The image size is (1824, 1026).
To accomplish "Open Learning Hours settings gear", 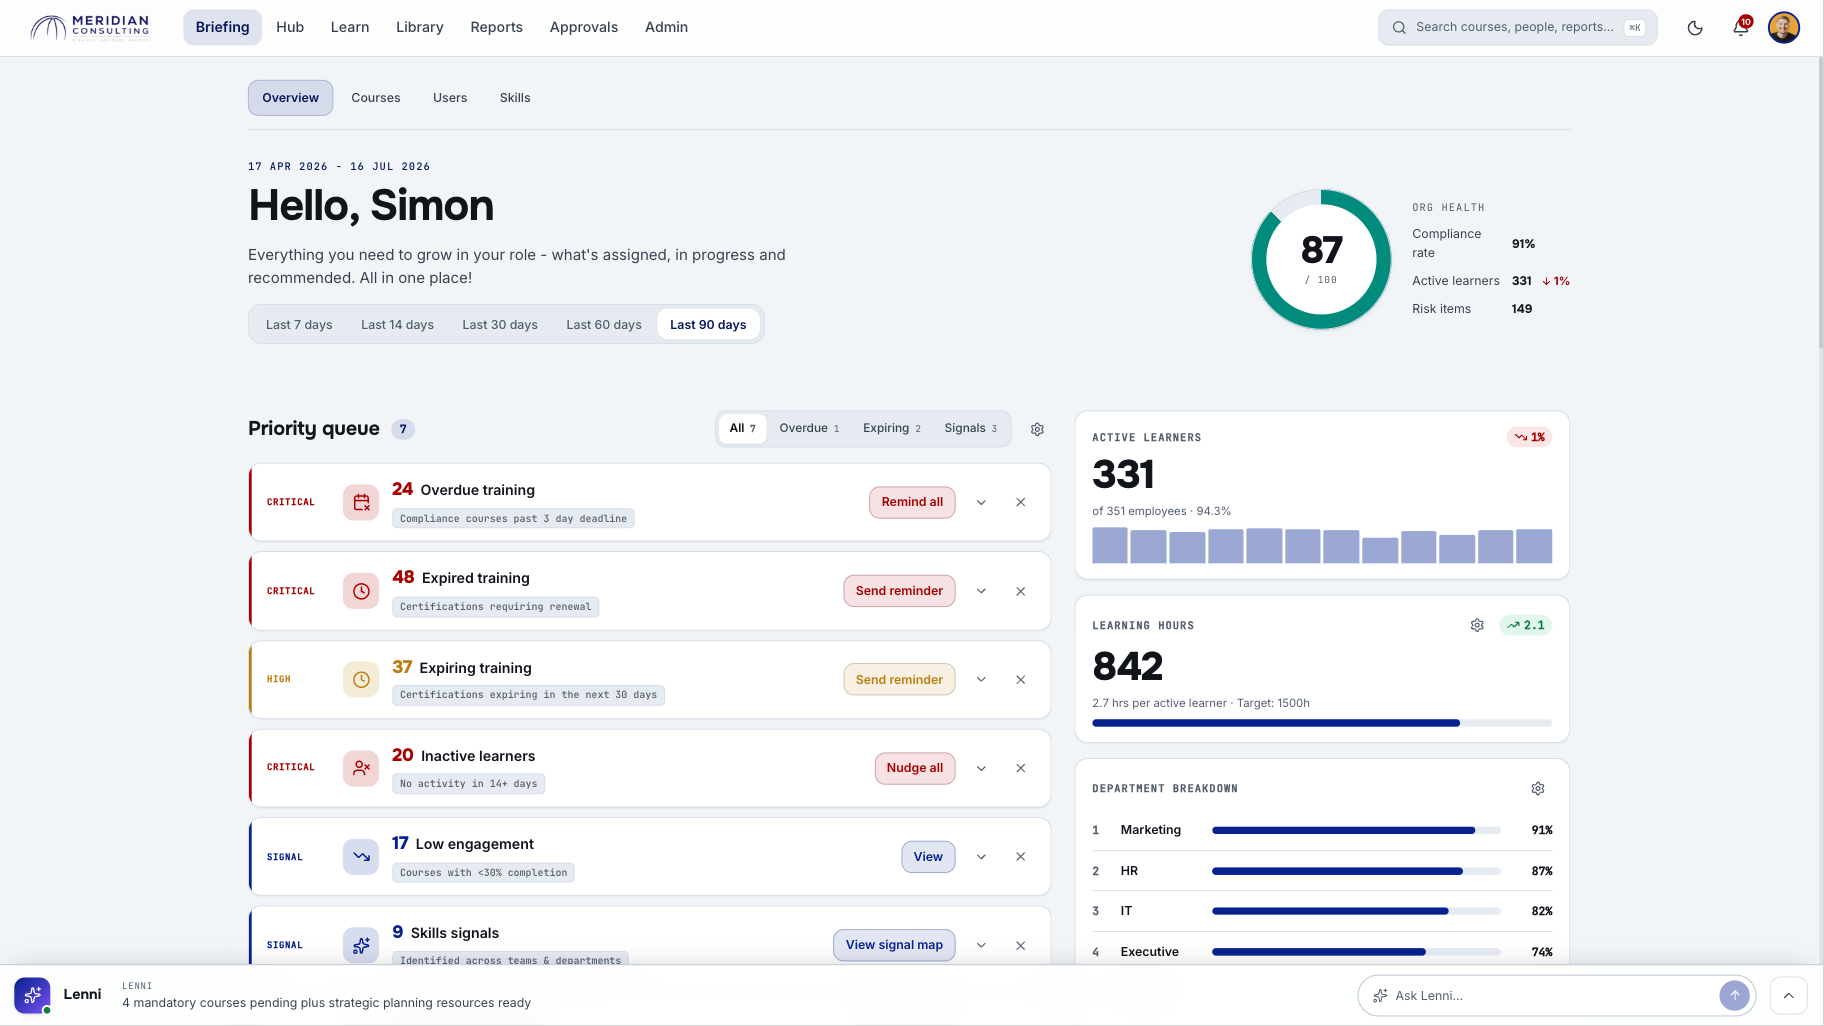I will (x=1477, y=625).
